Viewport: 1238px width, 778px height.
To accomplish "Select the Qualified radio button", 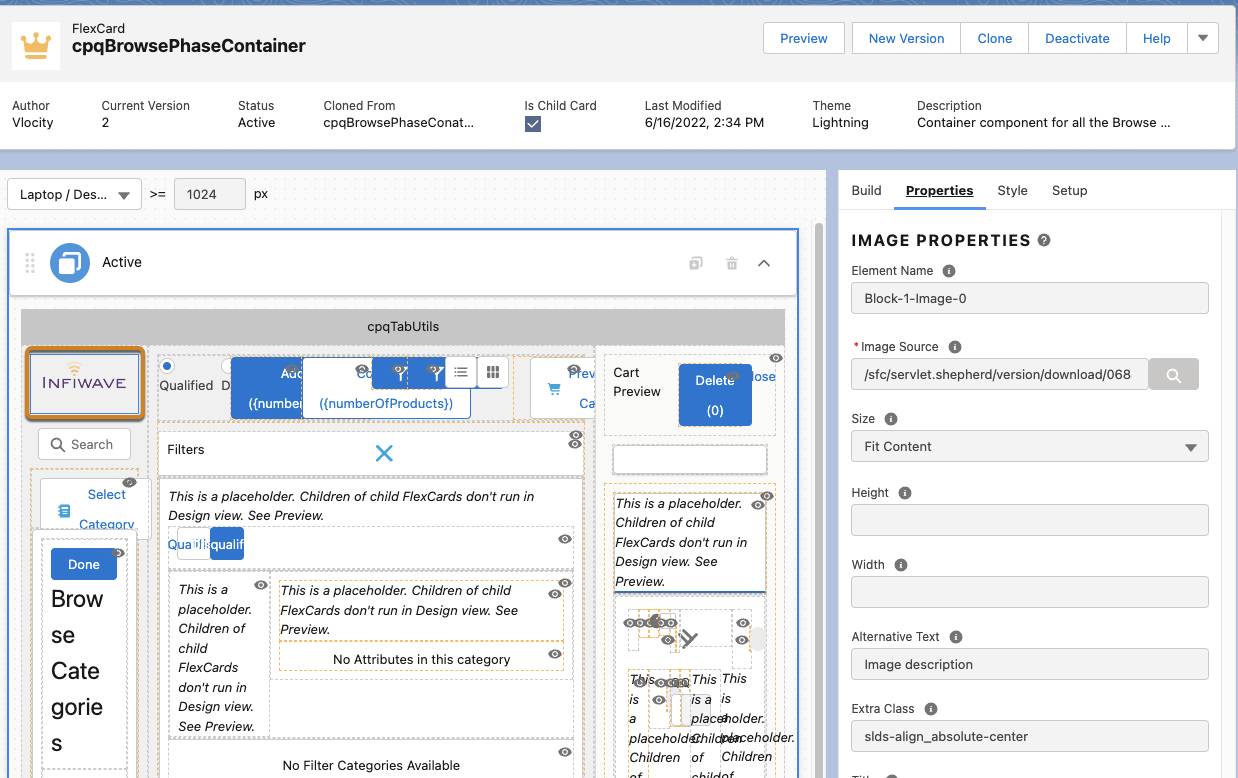I will (166, 366).
